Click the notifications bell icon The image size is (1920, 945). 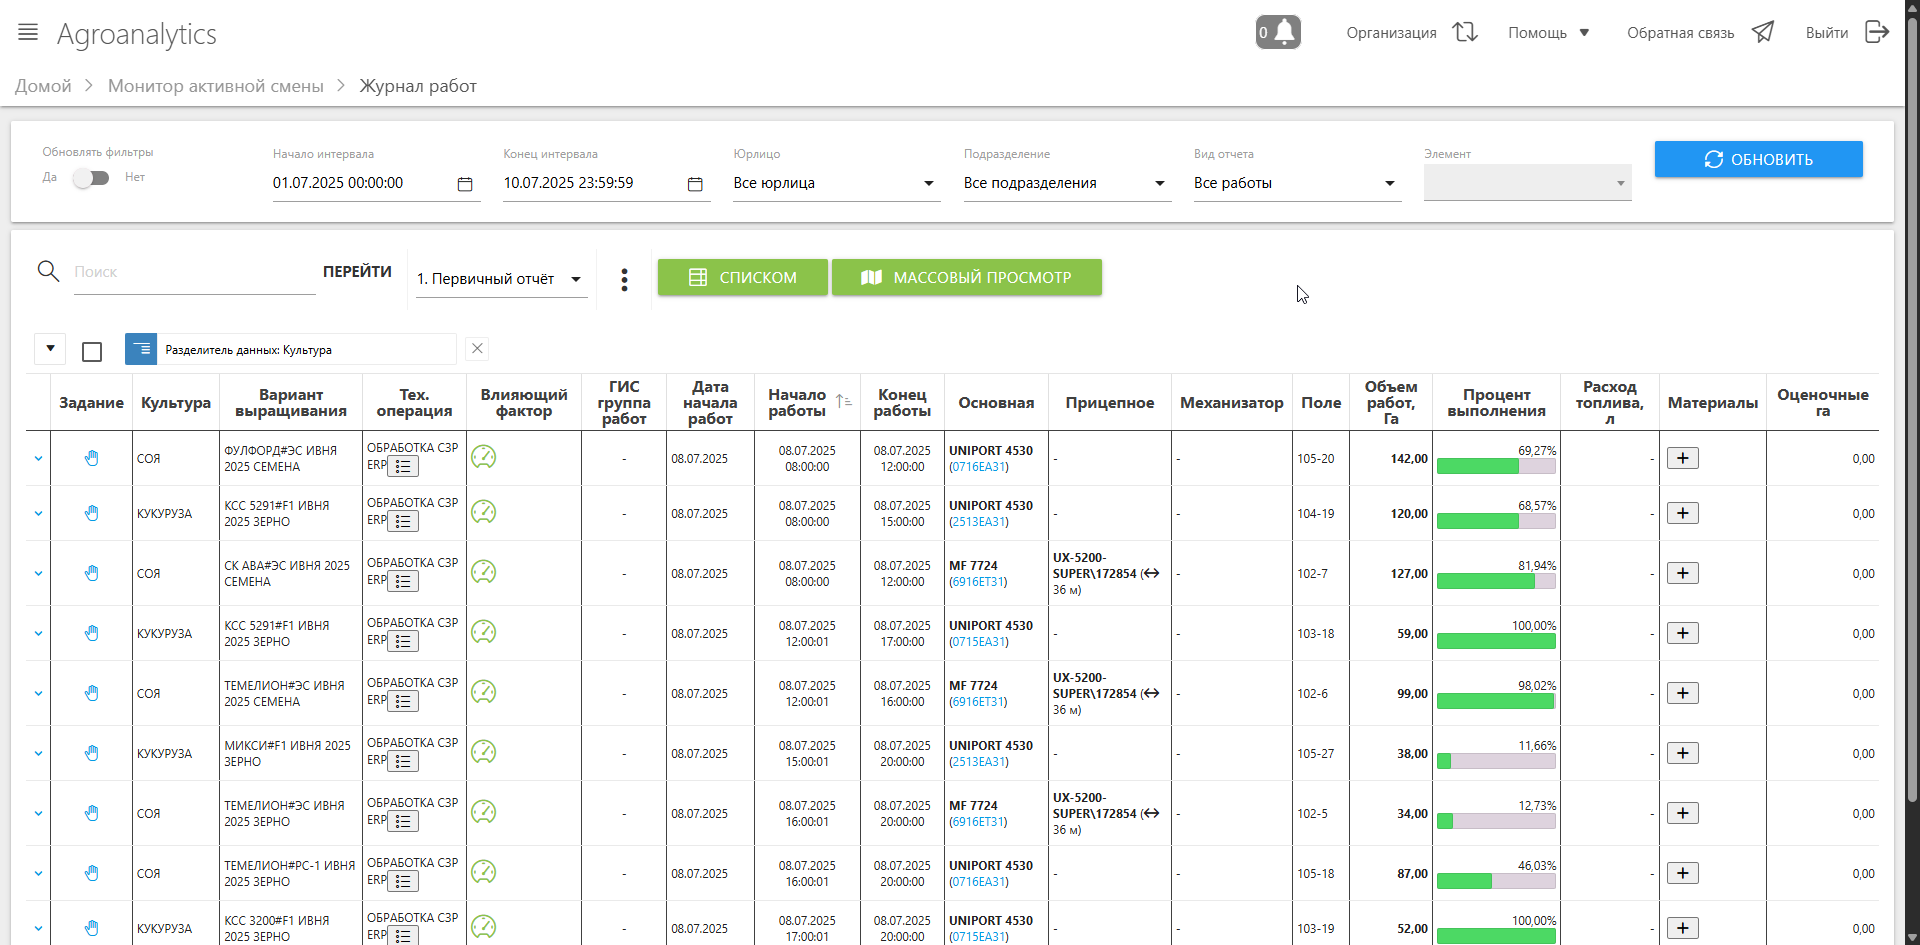point(1278,32)
